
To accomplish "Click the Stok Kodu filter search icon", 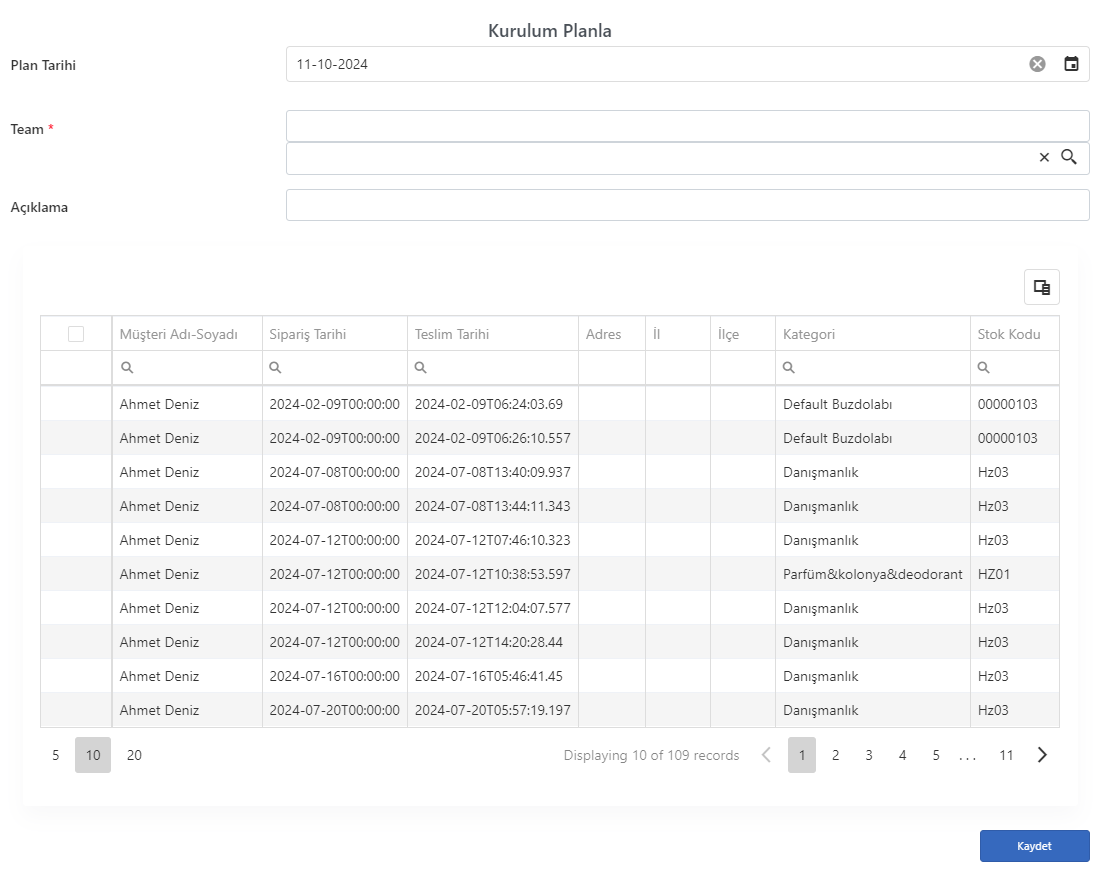I will click(x=984, y=367).
